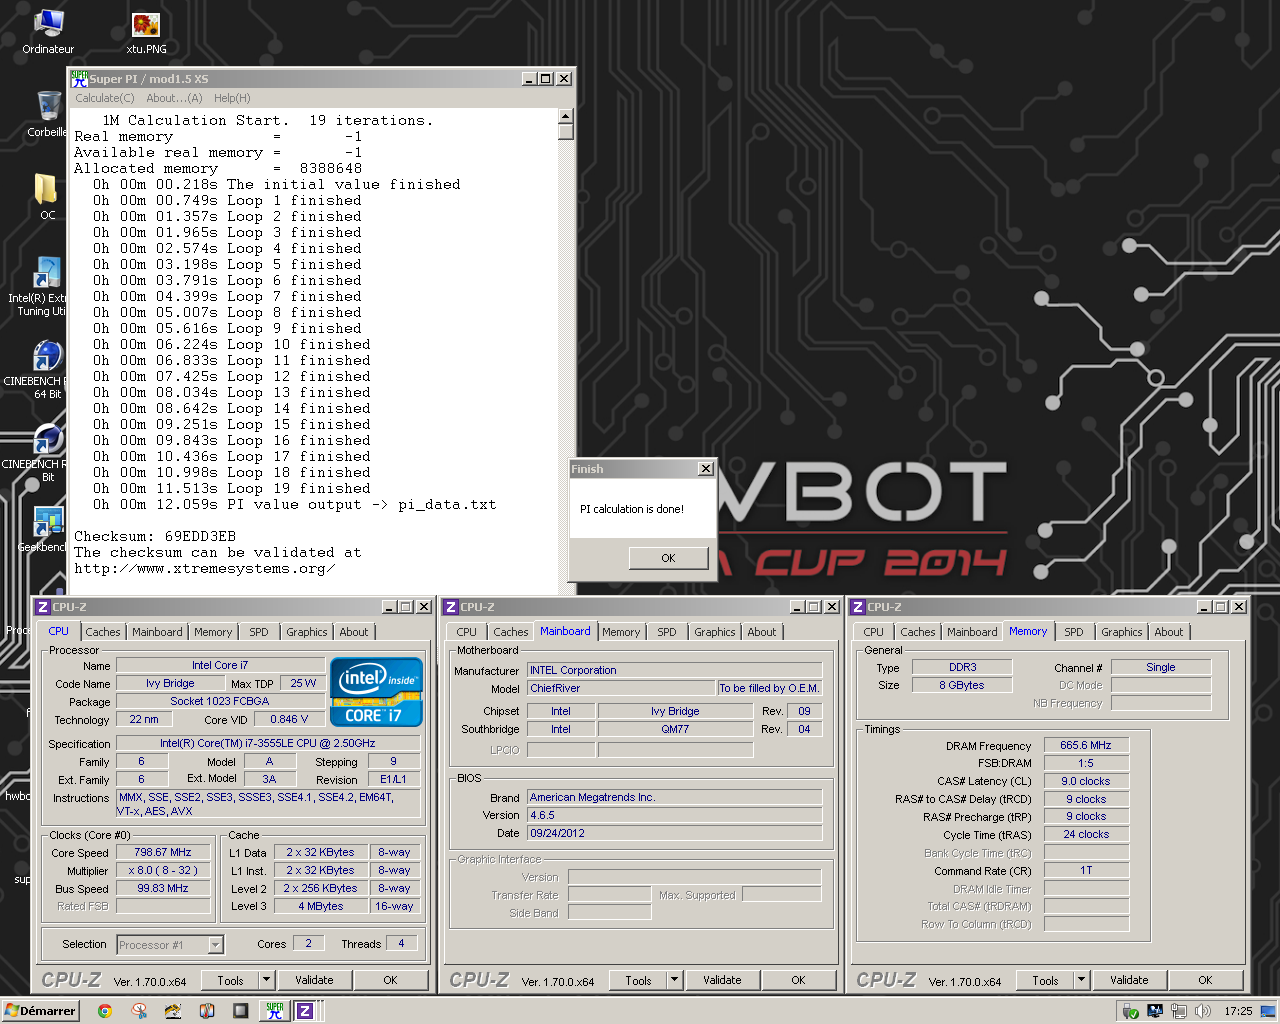Switch to Super PI via taskbar icon
This screenshot has height=1024, width=1280.
pos(275,1011)
